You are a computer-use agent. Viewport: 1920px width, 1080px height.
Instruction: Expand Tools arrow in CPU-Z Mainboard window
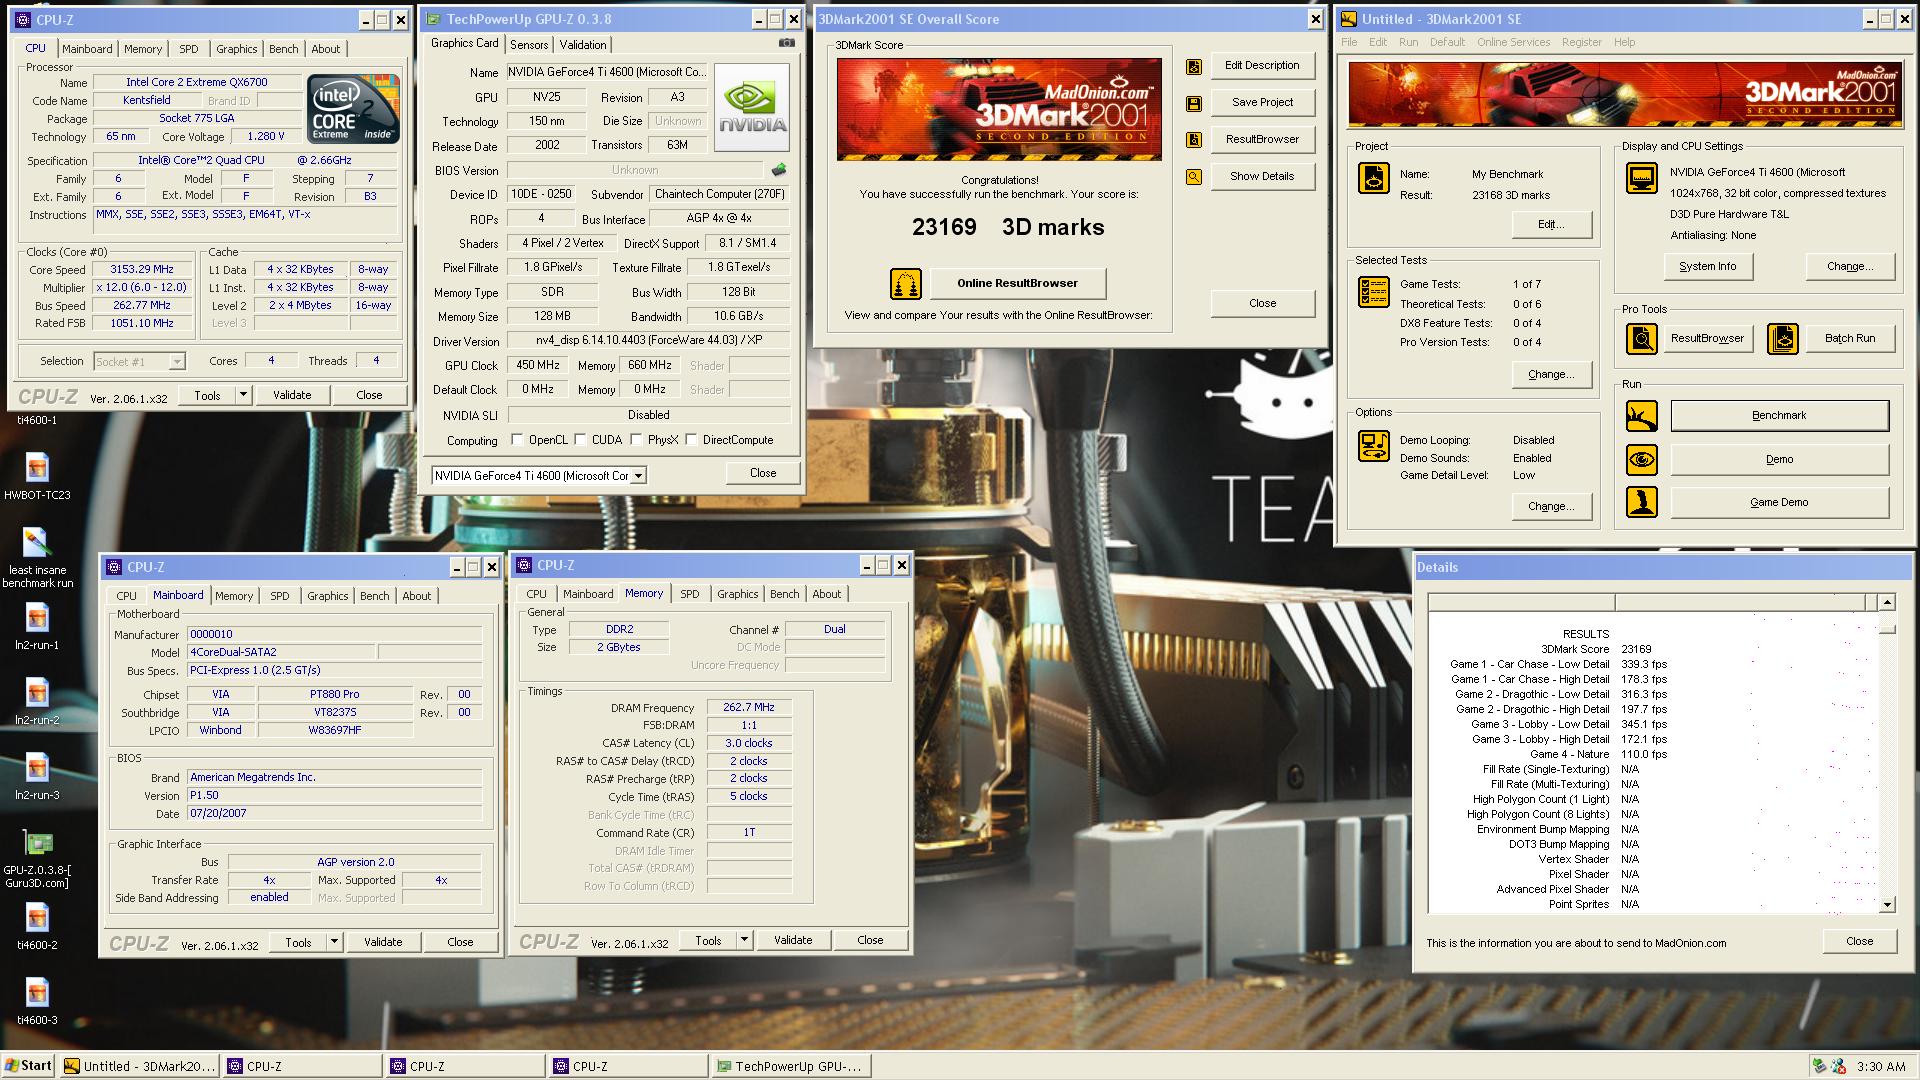click(x=334, y=943)
